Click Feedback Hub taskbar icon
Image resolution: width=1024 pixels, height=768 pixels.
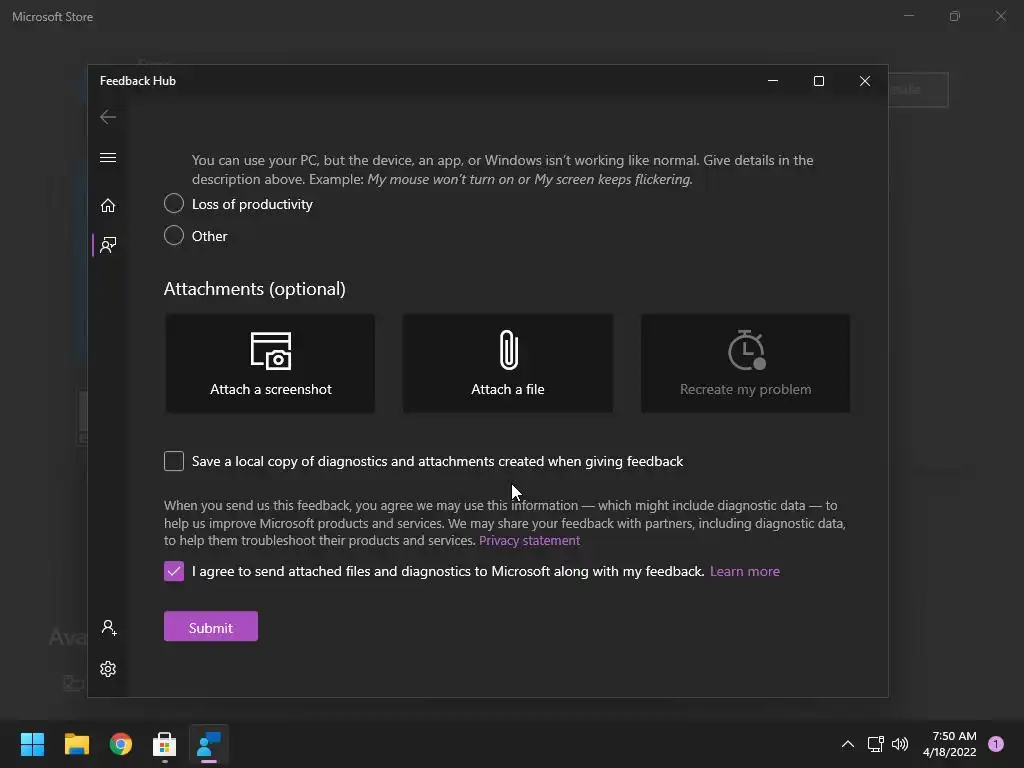[209, 744]
